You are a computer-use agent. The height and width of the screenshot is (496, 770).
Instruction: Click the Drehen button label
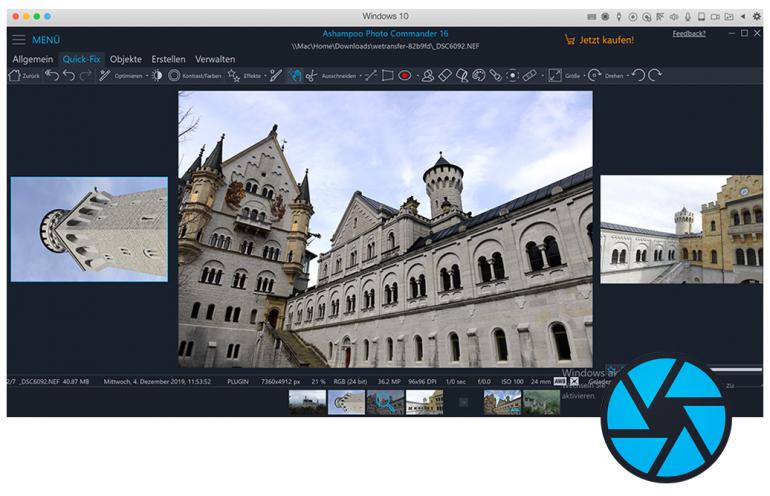pyautogui.click(x=614, y=76)
